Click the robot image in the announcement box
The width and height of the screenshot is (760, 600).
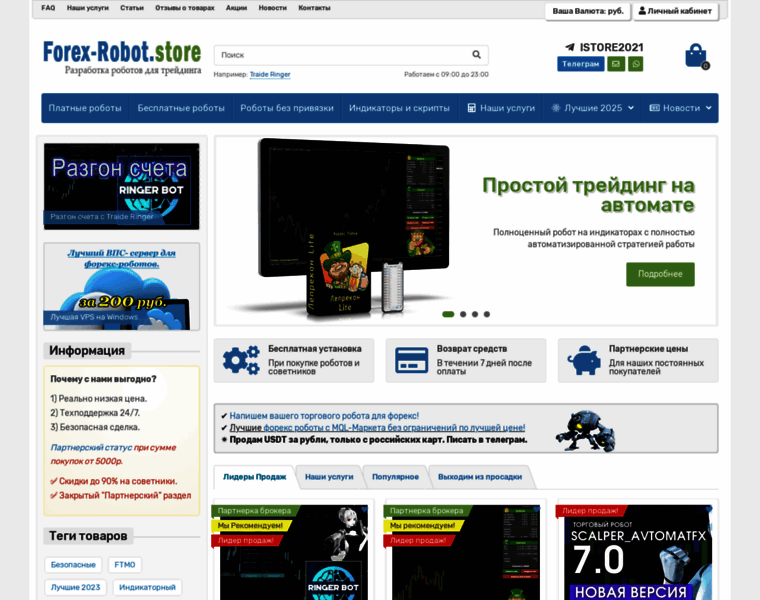click(x=586, y=430)
